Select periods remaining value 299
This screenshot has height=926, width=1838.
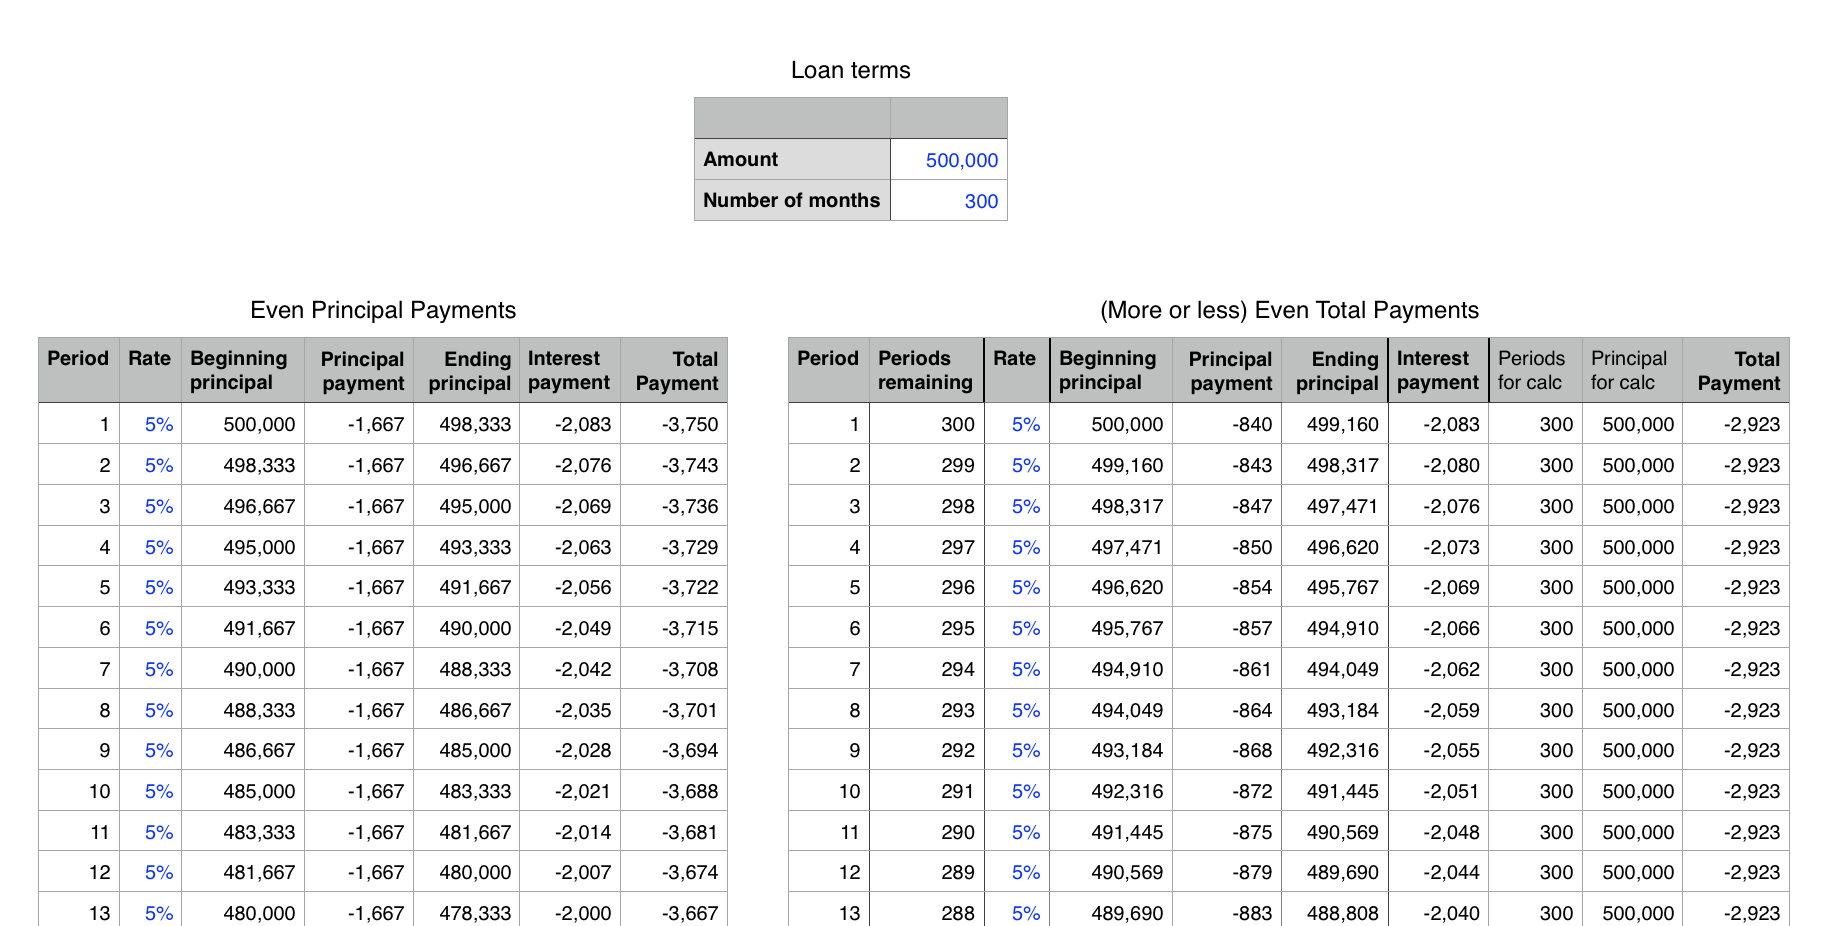coord(926,465)
